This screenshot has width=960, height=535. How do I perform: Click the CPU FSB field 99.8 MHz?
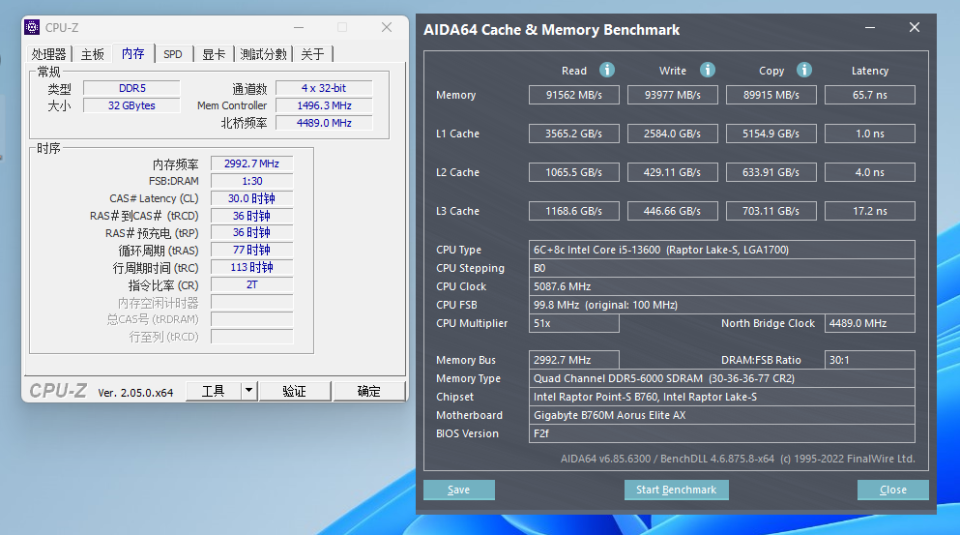click(722, 305)
